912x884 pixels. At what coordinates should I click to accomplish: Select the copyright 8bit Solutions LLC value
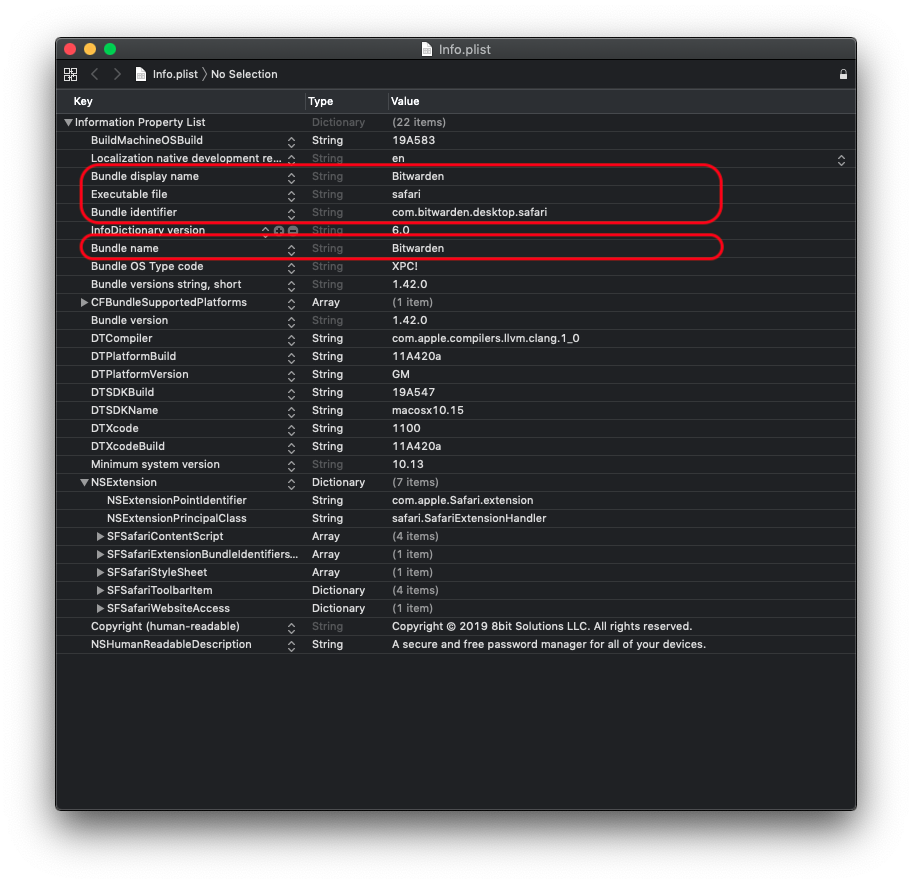pos(542,626)
